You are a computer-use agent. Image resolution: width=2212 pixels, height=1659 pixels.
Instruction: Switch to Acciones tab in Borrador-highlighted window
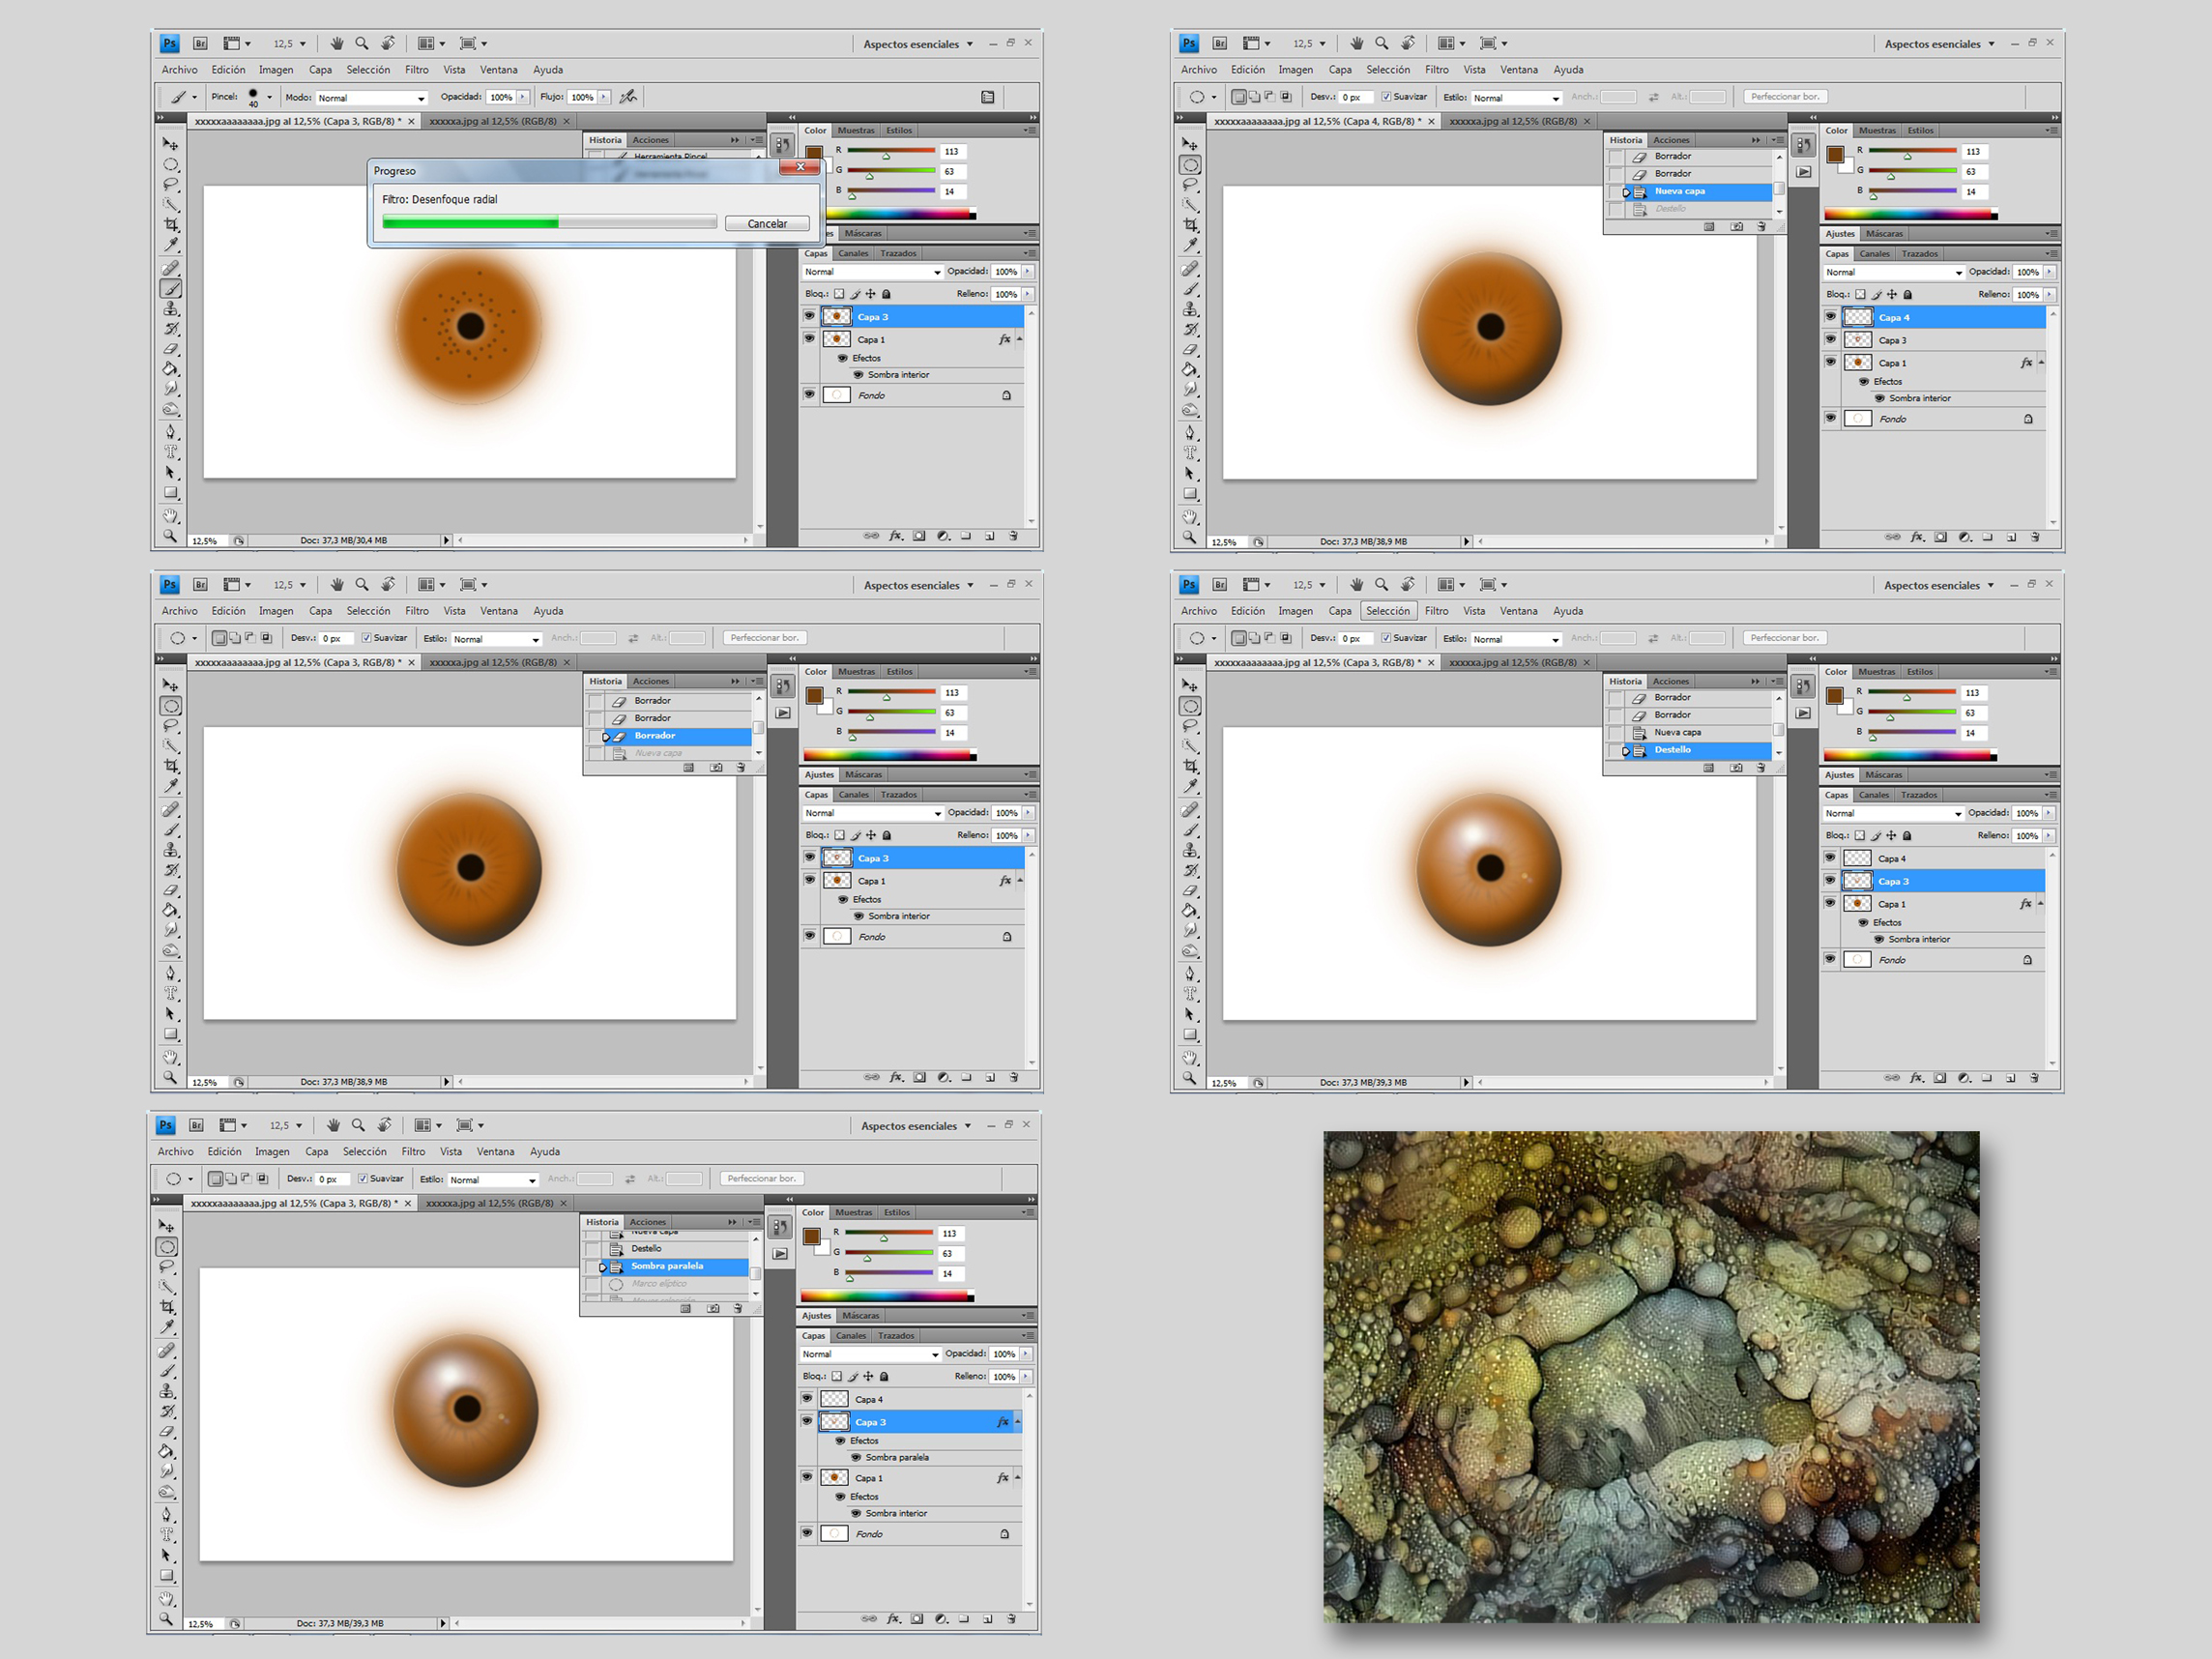[651, 681]
